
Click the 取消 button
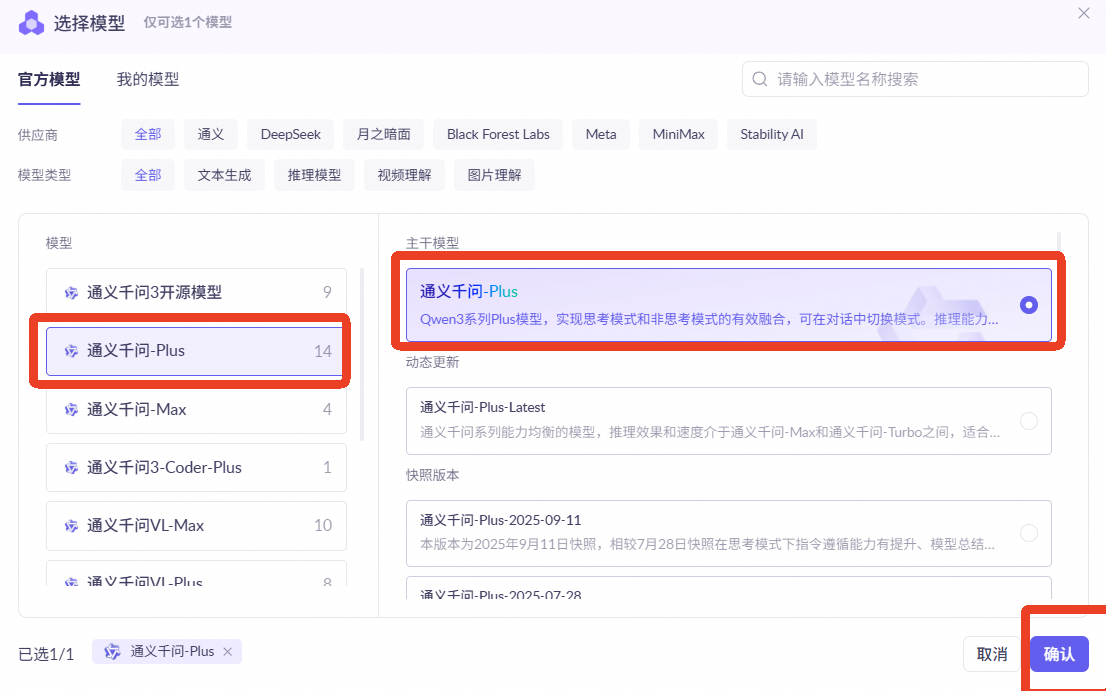pos(992,654)
